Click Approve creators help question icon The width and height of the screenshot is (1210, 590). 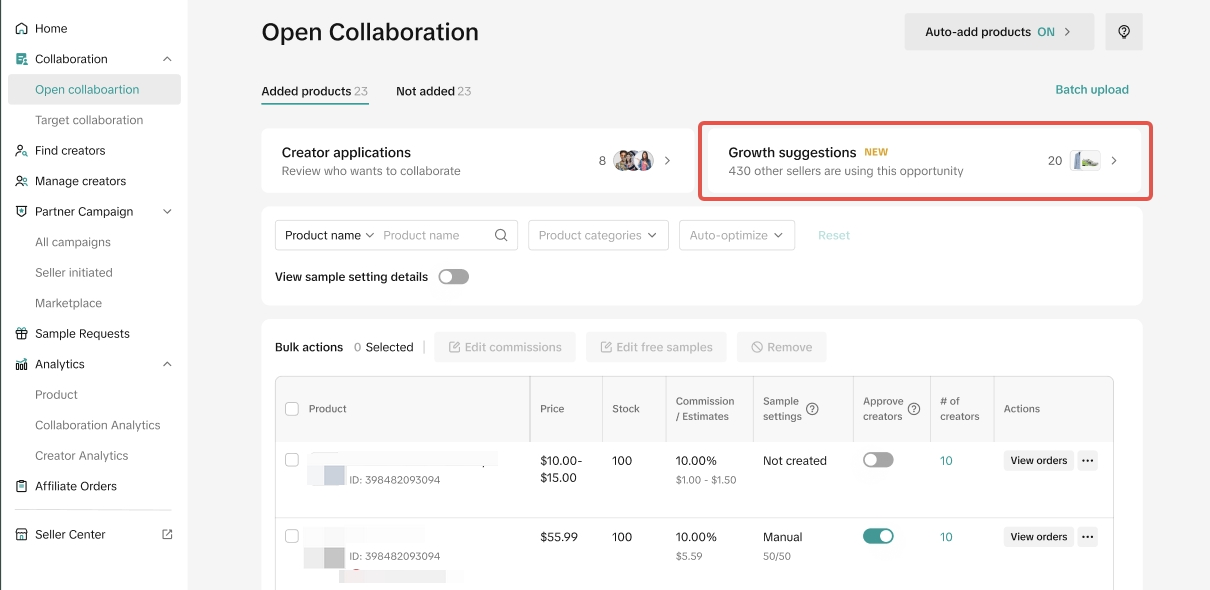(914, 409)
